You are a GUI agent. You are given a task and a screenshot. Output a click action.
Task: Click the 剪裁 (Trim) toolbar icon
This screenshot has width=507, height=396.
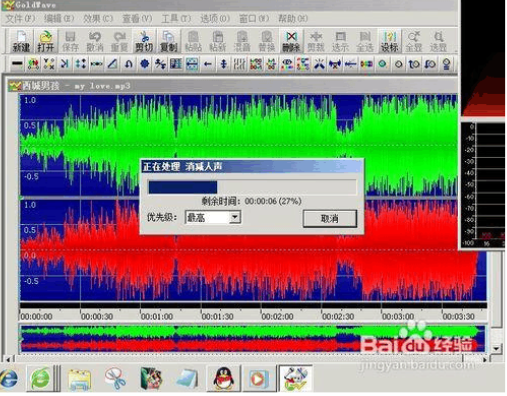(316, 41)
